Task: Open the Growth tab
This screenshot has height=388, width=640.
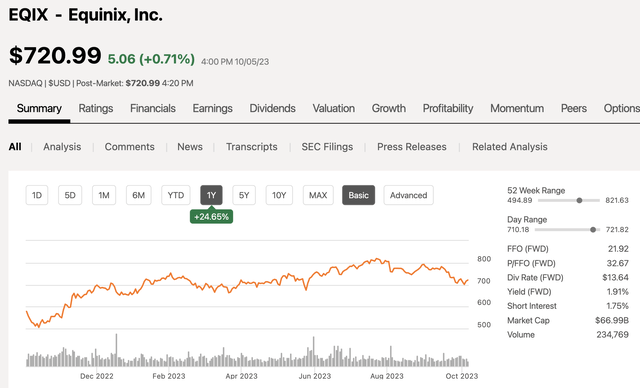Action: tap(389, 109)
